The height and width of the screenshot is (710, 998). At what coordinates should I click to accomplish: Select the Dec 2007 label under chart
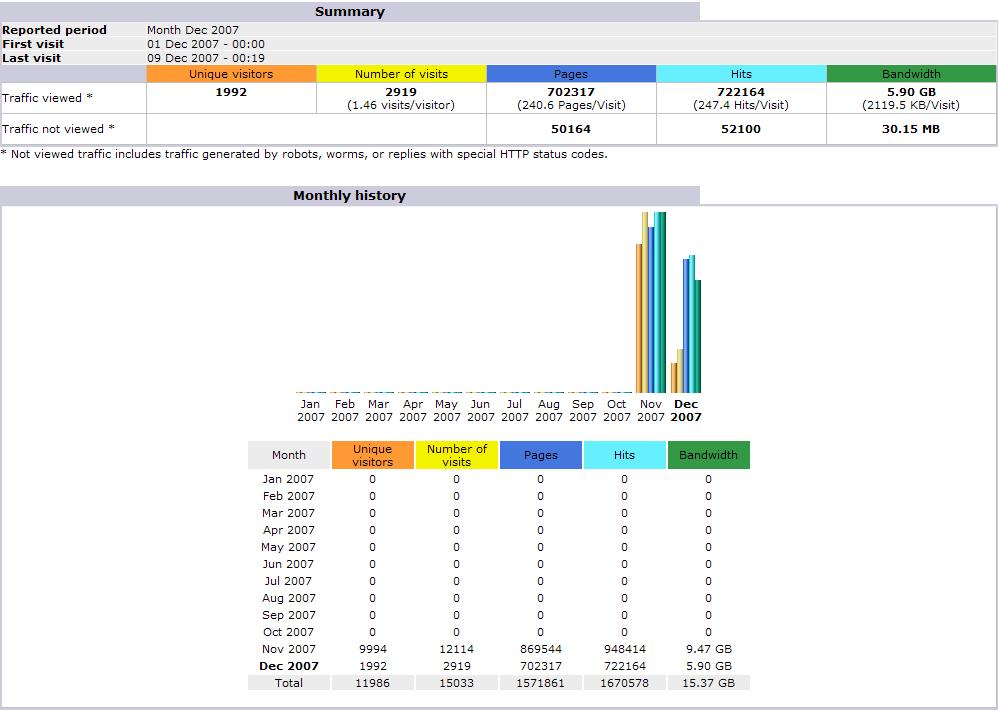[685, 410]
